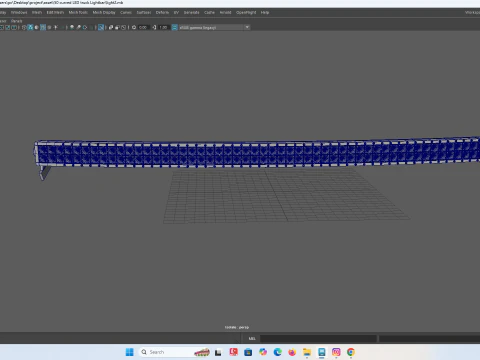Toggle Textured display icon
This screenshot has width=480, height=360.
[x=49, y=27]
